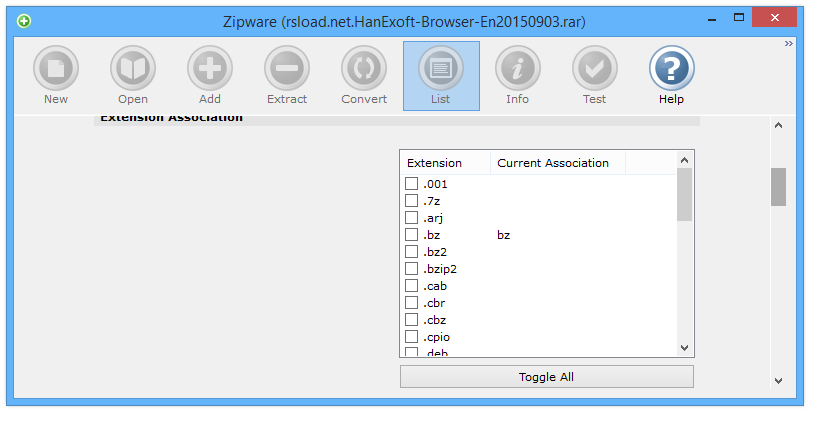Click main panel scroll down arrow
The image size is (824, 430).
click(778, 381)
